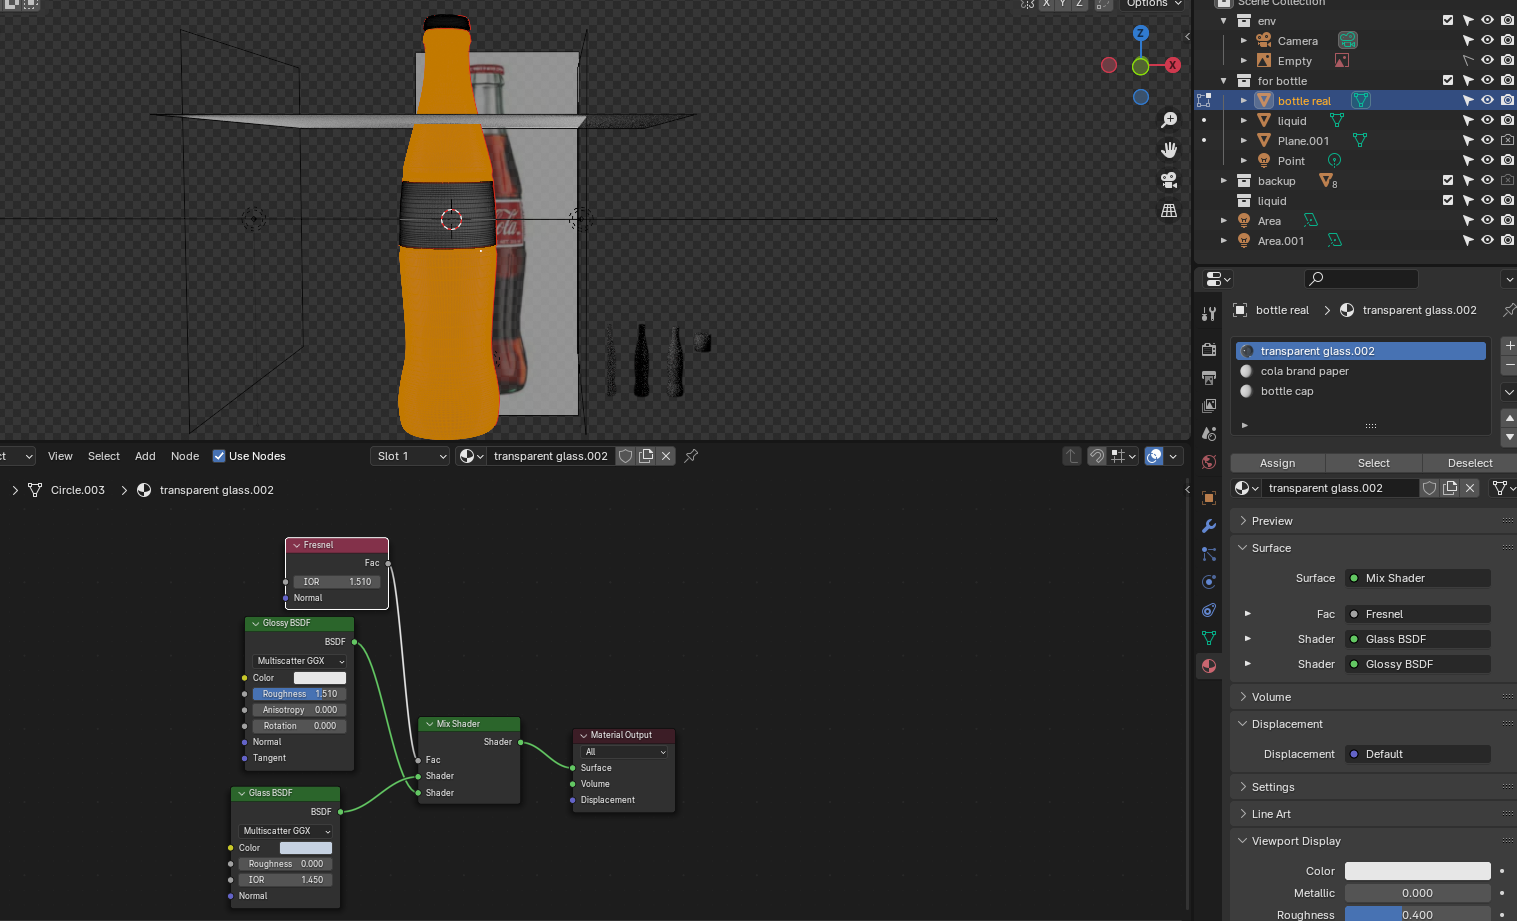Unlink material X in node editor header
This screenshot has width=1517, height=921.
tap(666, 456)
